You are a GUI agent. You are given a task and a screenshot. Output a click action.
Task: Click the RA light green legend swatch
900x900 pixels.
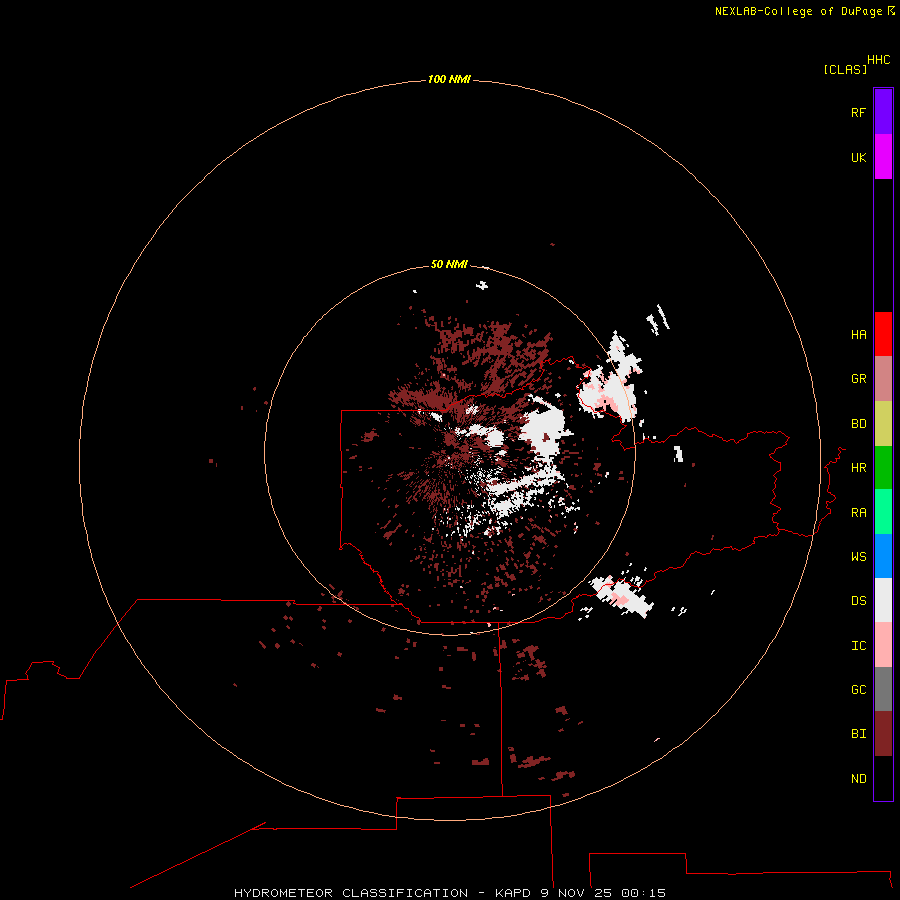click(883, 512)
